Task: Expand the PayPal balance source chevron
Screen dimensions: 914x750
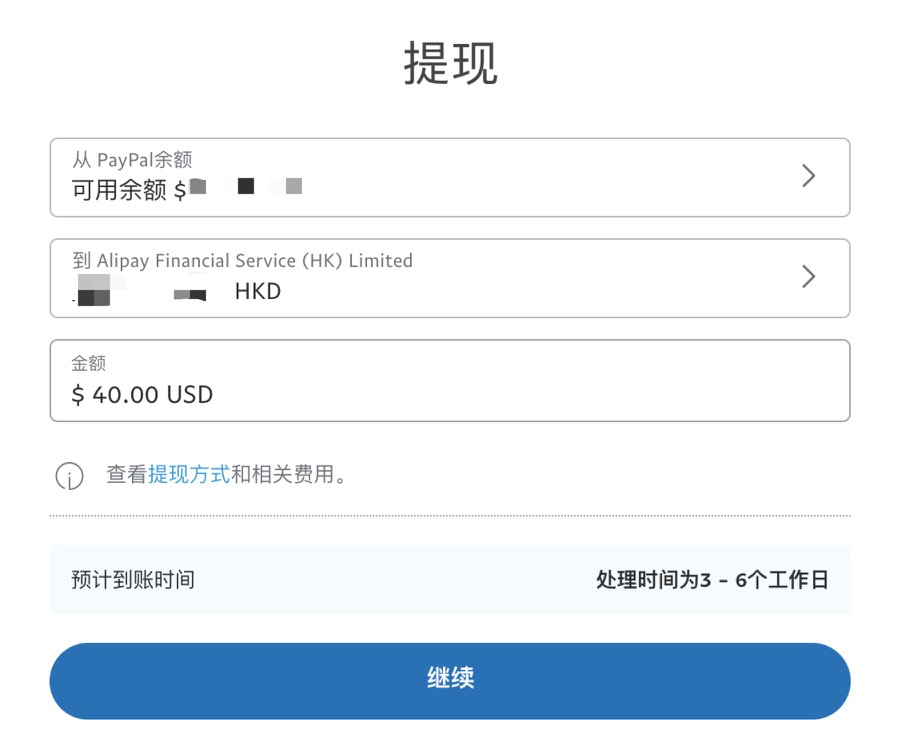Action: pos(808,176)
